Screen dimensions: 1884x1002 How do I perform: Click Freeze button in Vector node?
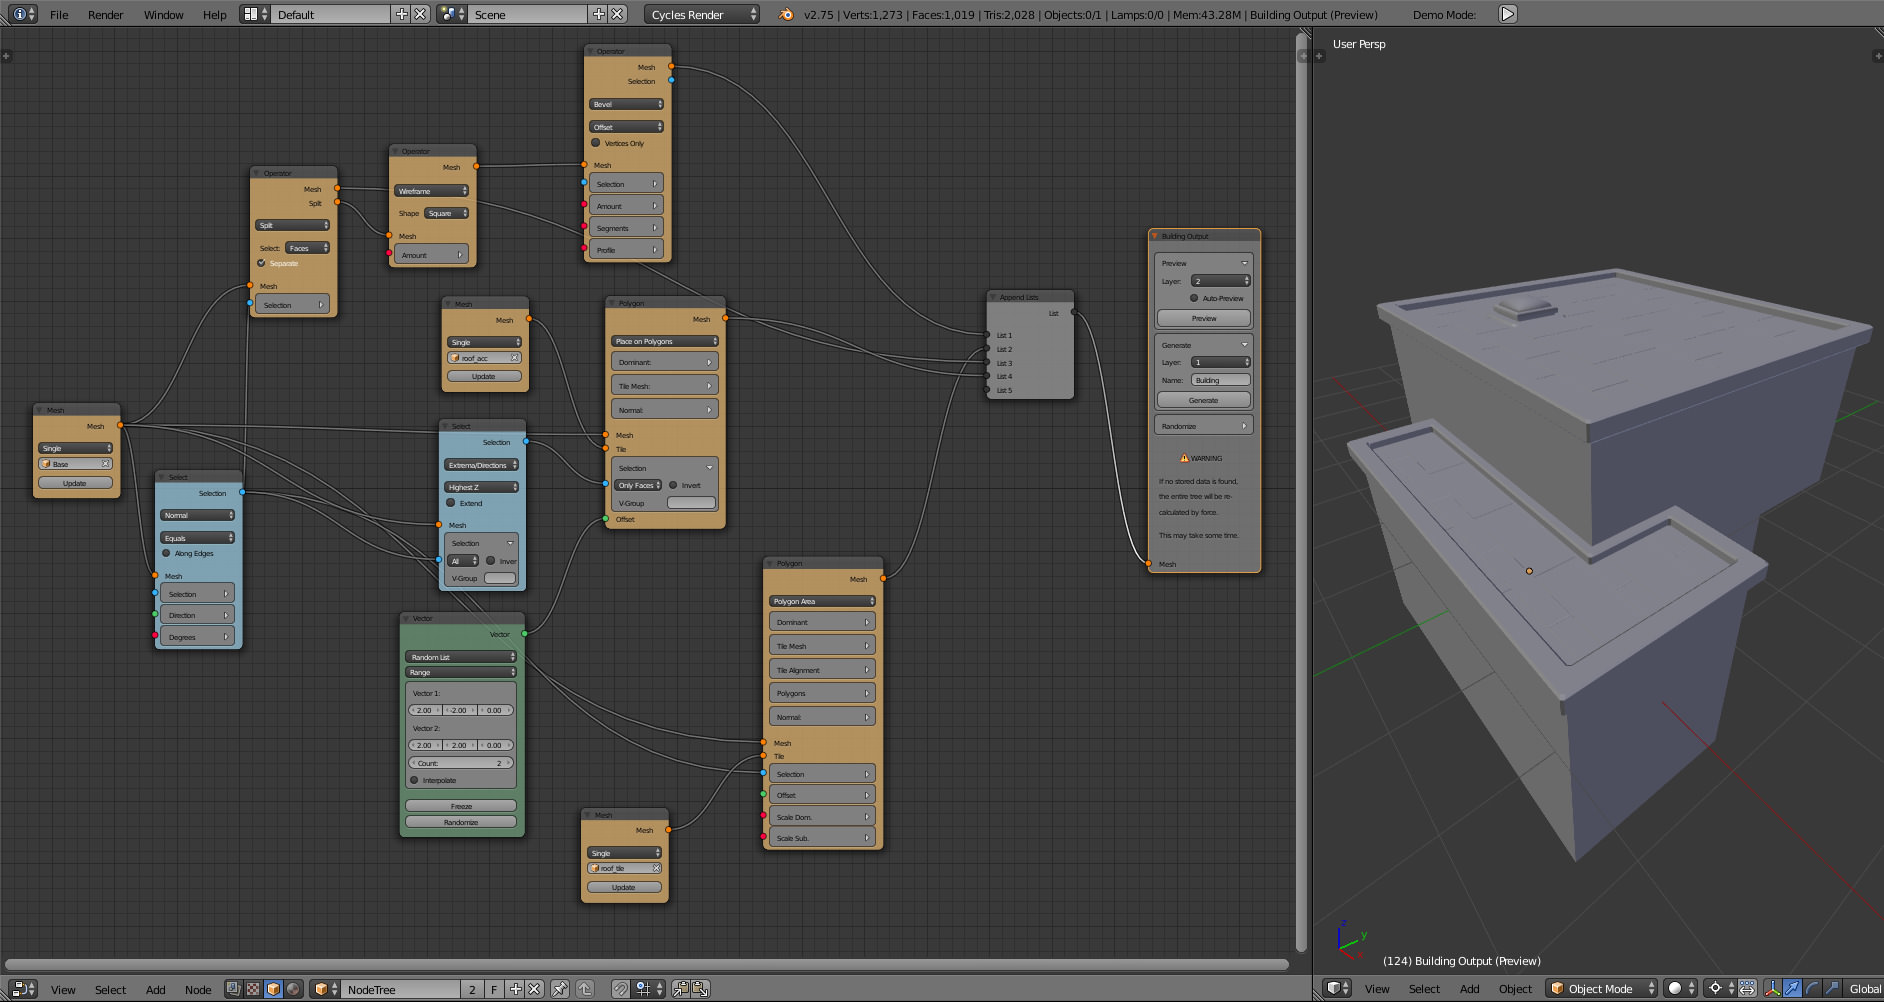pos(461,806)
